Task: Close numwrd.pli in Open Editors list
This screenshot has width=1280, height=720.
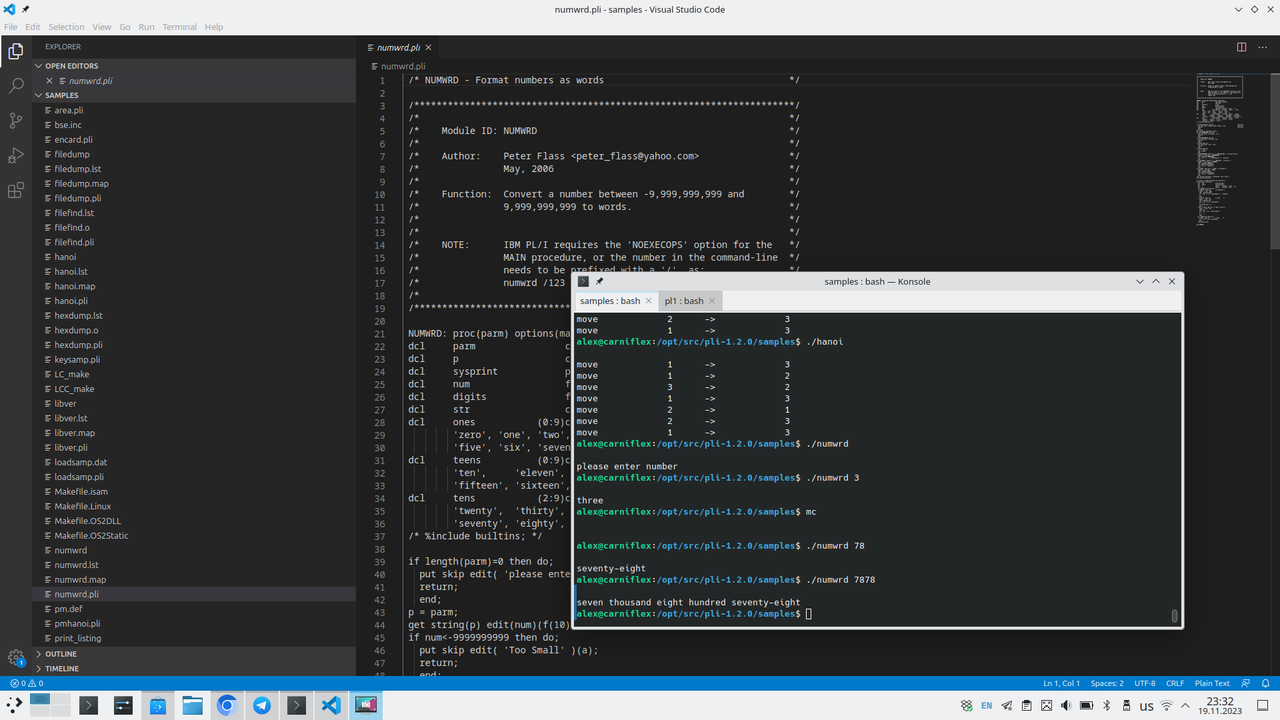Action: point(49,81)
